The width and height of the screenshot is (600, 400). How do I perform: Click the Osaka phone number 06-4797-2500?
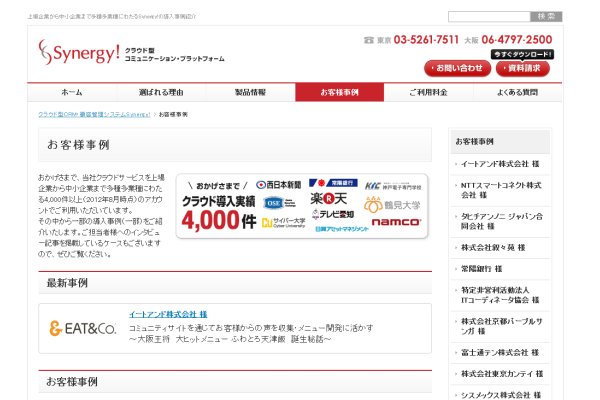(x=517, y=39)
